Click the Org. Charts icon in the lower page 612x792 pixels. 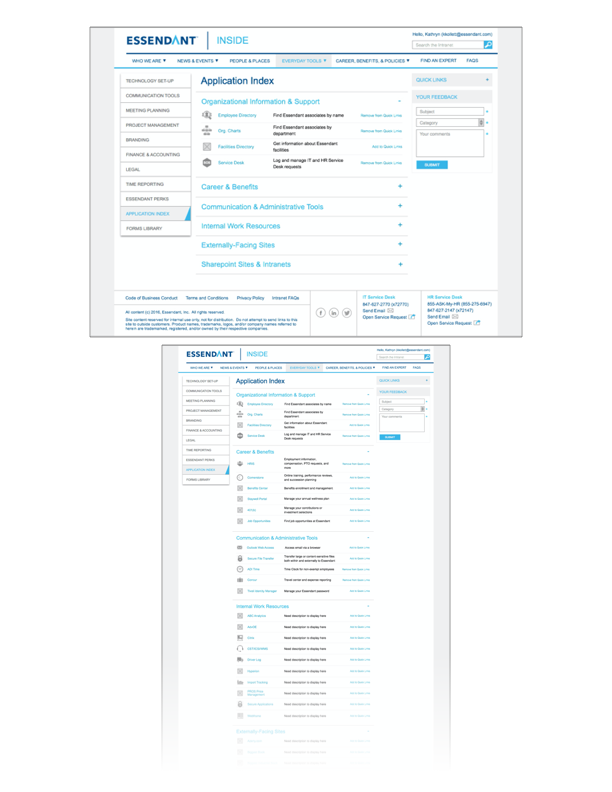[240, 414]
